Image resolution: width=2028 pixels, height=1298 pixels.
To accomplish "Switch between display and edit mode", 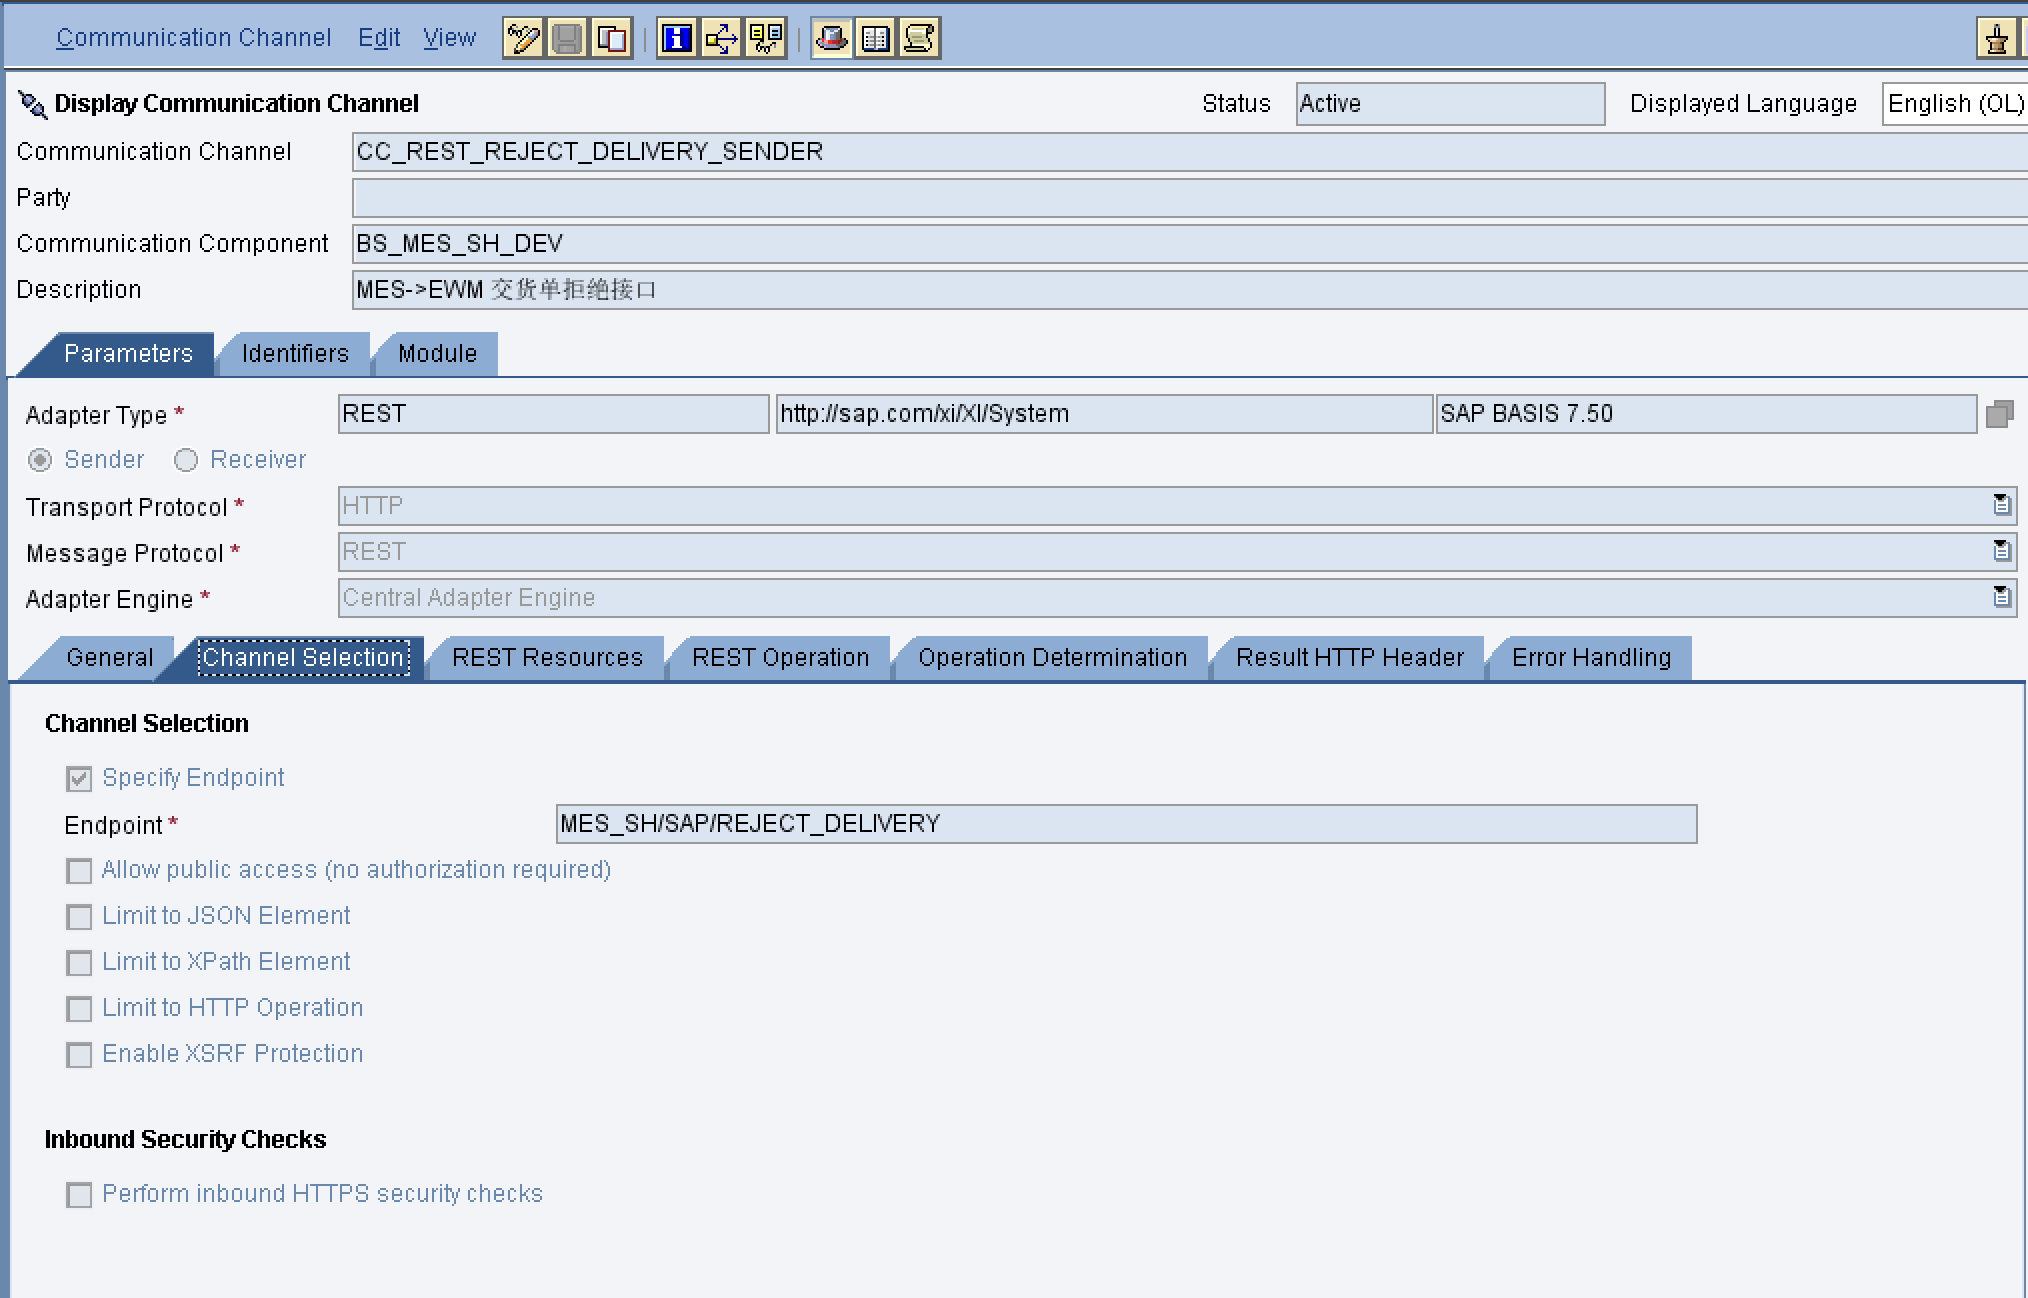I will (x=523, y=39).
